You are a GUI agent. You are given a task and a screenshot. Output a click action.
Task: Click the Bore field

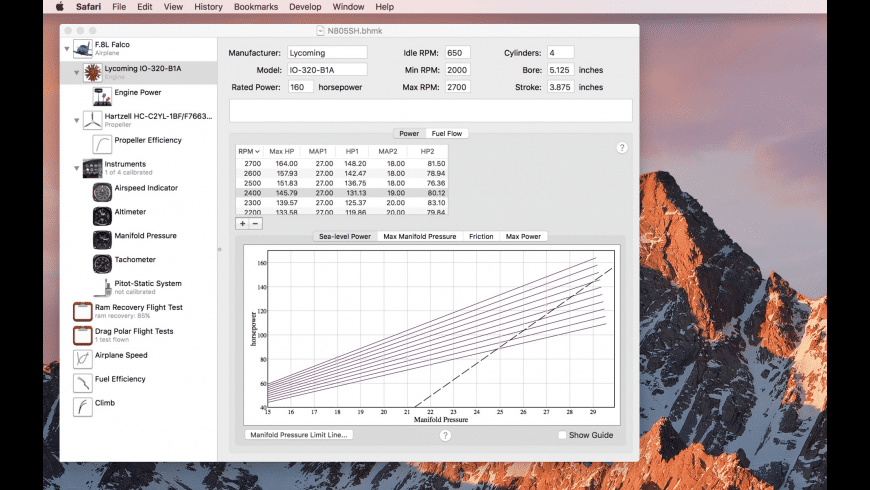[x=560, y=70]
